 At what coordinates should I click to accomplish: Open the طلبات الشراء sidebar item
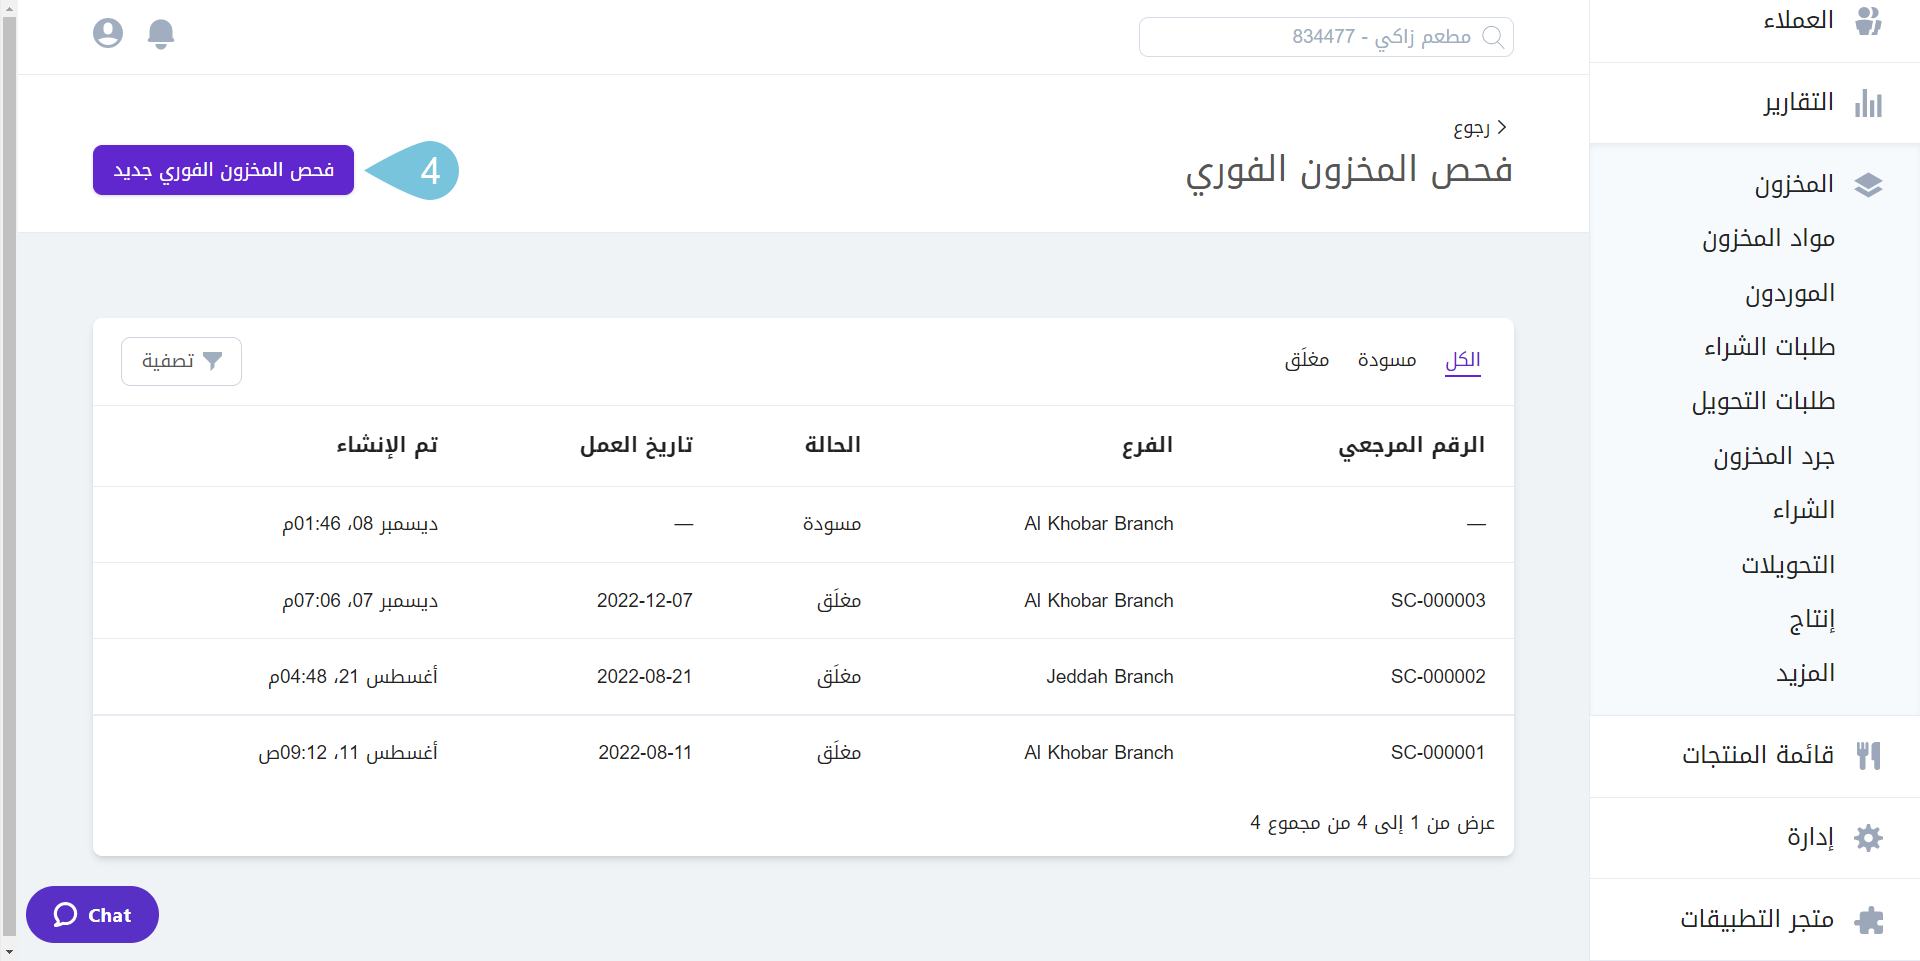click(x=1769, y=347)
